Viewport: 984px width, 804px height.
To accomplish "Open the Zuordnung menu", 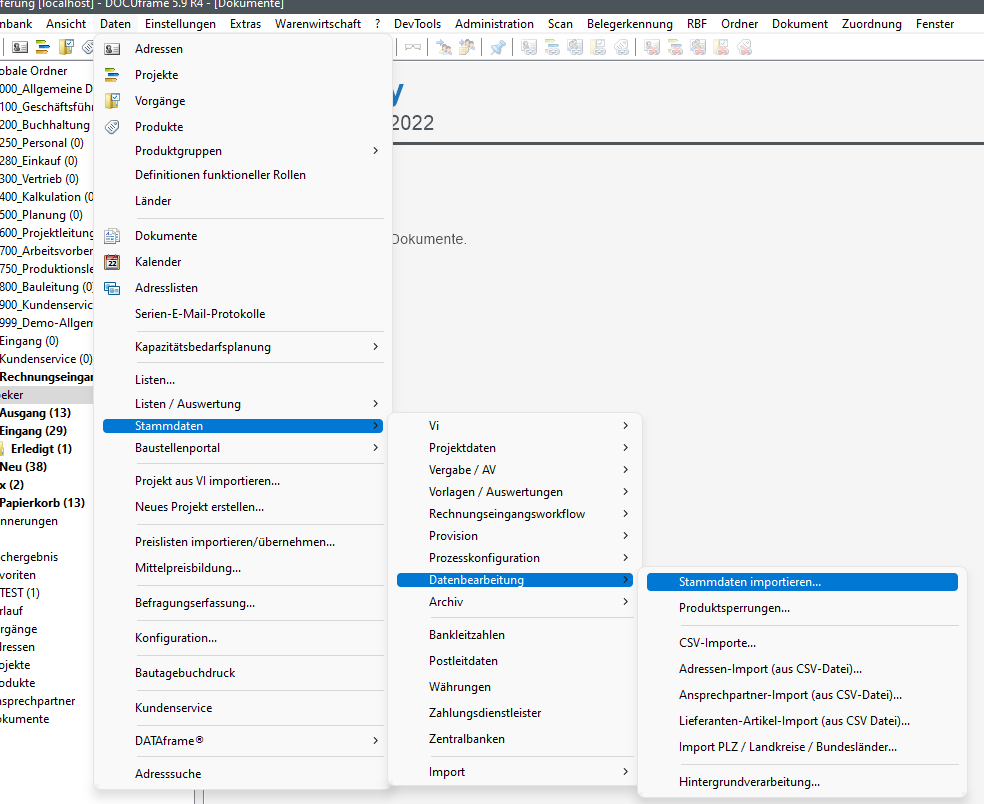I will pyautogui.click(x=872, y=24).
